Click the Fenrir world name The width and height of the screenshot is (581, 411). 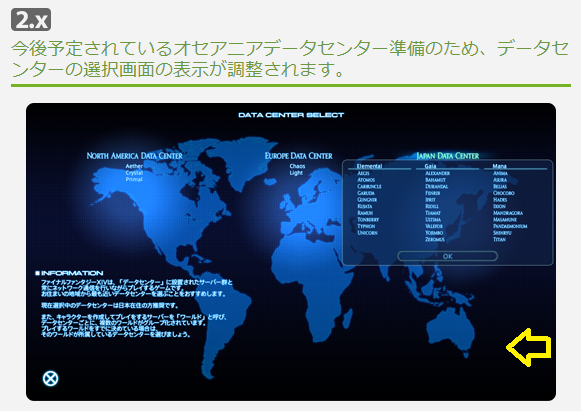[433, 193]
